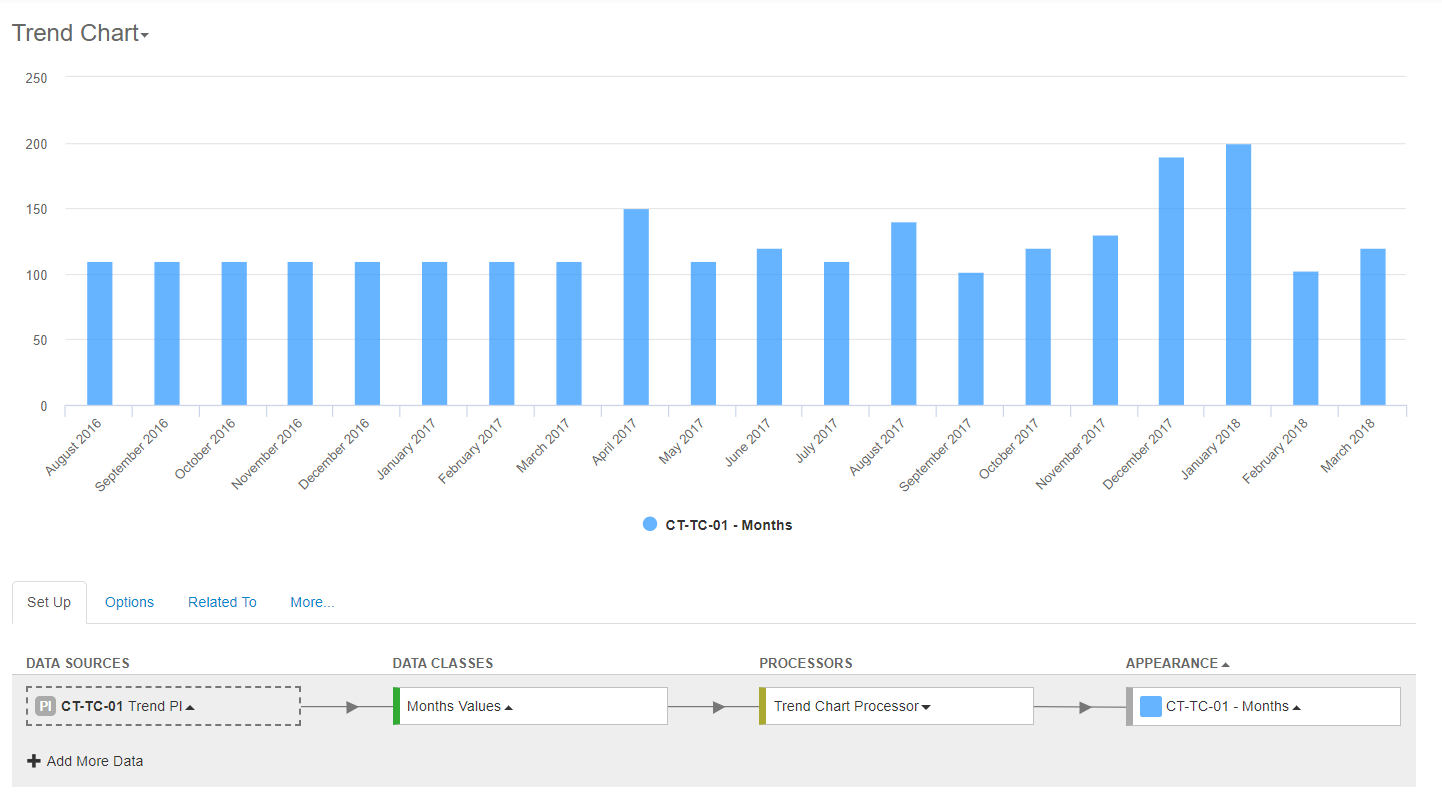This screenshot has width=1442, height=805.
Task: Click the blue color swatch in Appearance
Action: [x=1150, y=706]
